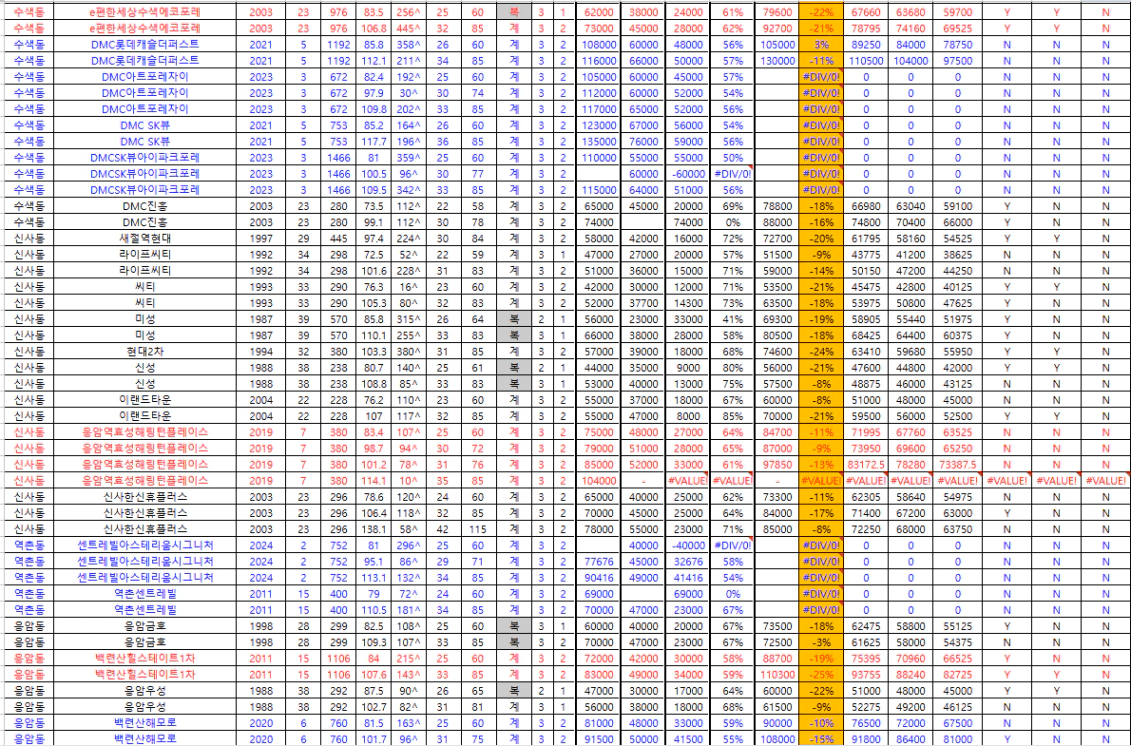The width and height of the screenshot is (1131, 746).
Task: Click the 85% ratio cell
Action: coord(732,416)
